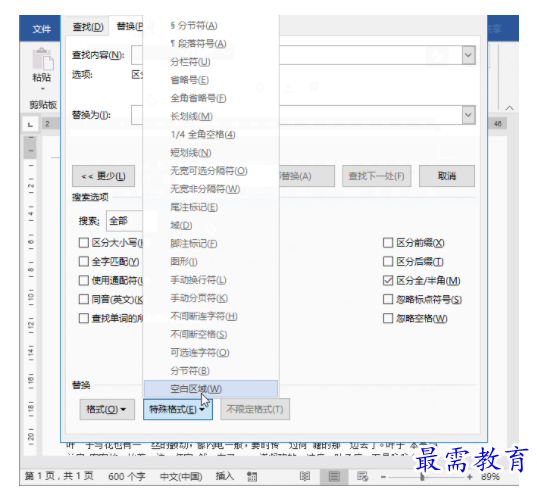Enable 忽略标点符号(S) checkbox
Viewport: 537px width, 491px height.
388,300
